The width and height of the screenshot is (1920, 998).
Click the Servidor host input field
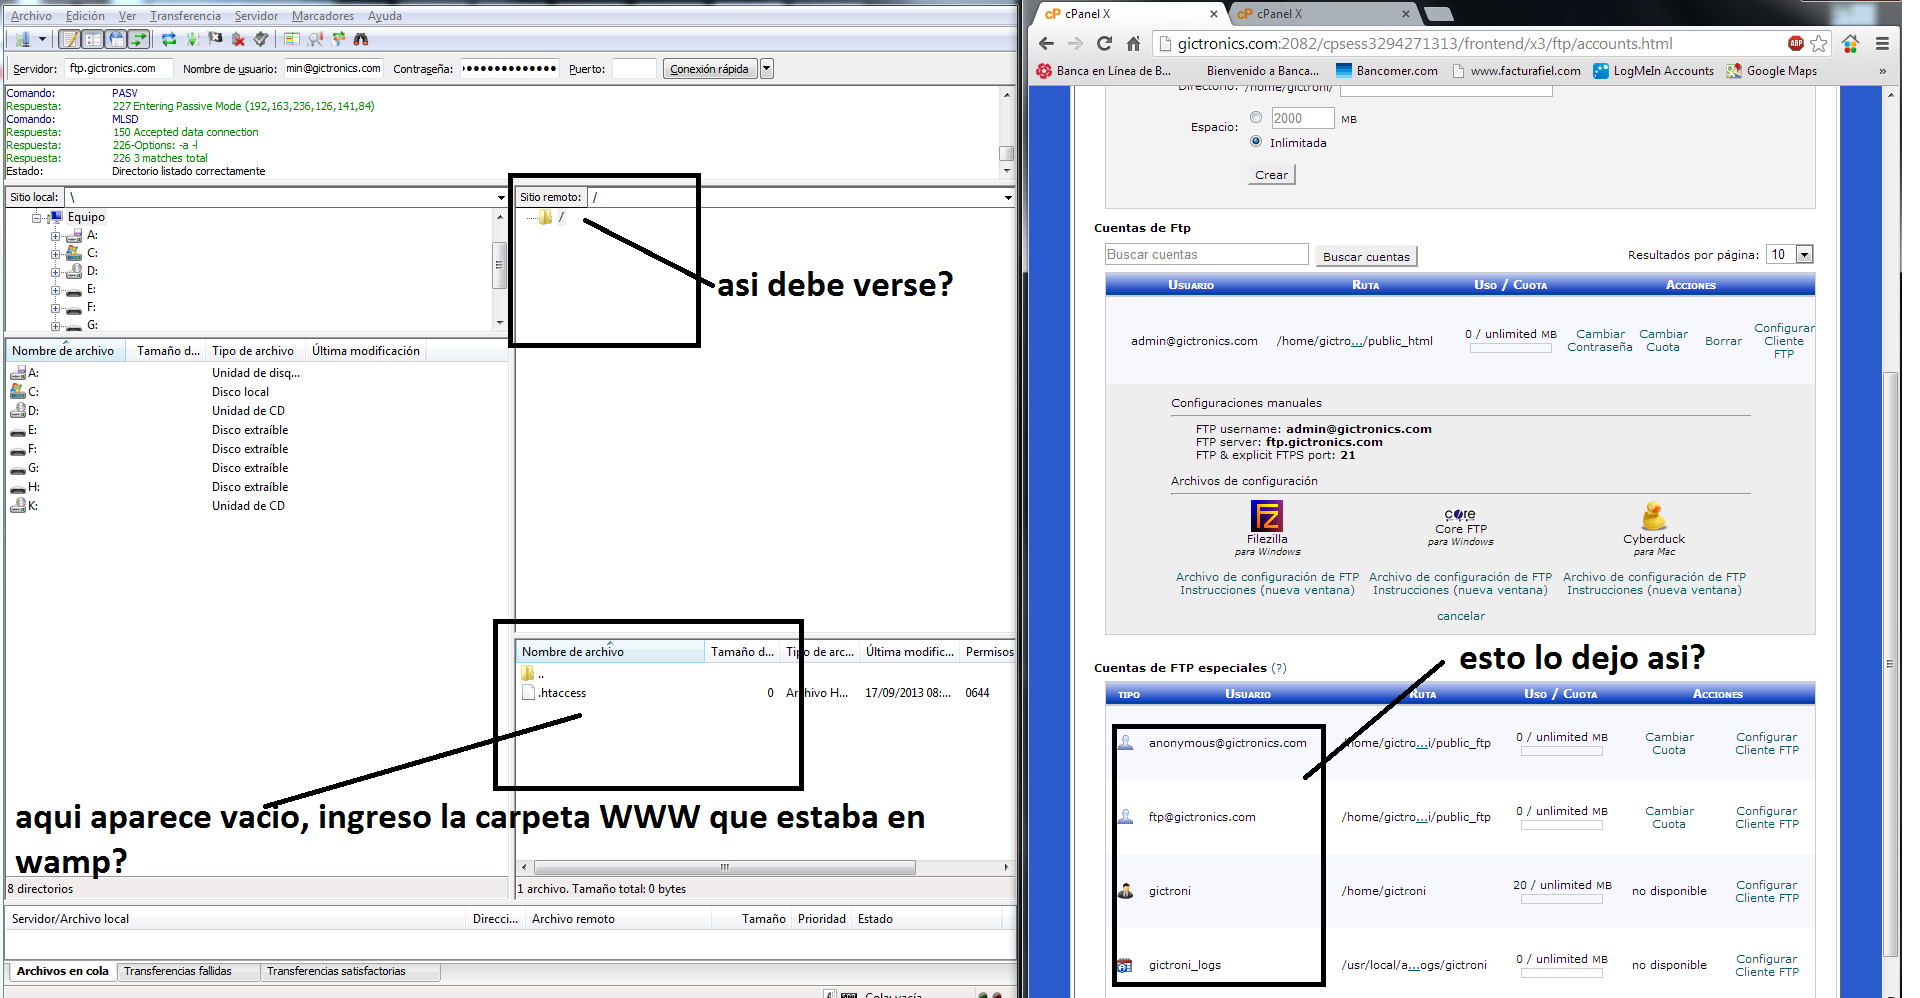(x=119, y=69)
